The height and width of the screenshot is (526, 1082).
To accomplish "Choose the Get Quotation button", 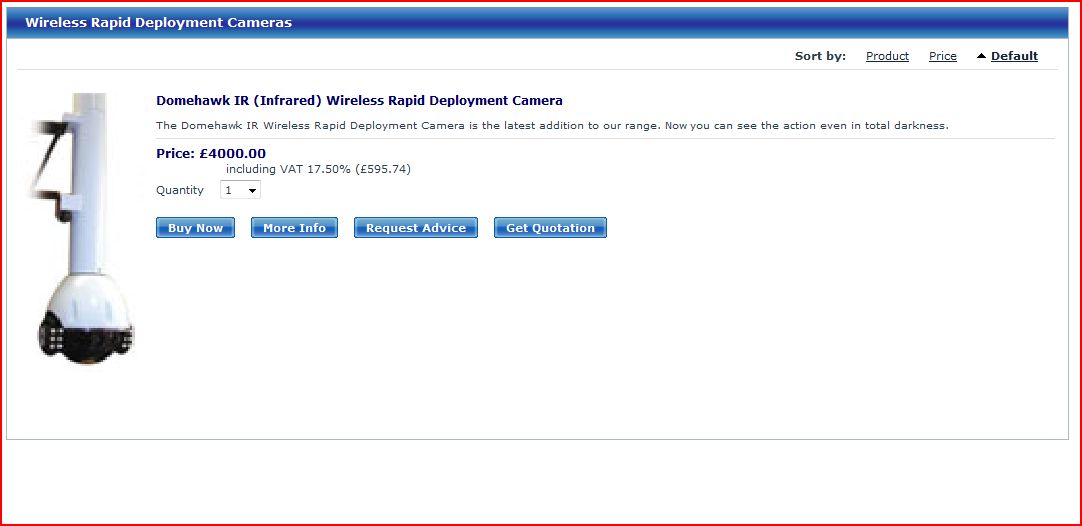I will click(550, 228).
